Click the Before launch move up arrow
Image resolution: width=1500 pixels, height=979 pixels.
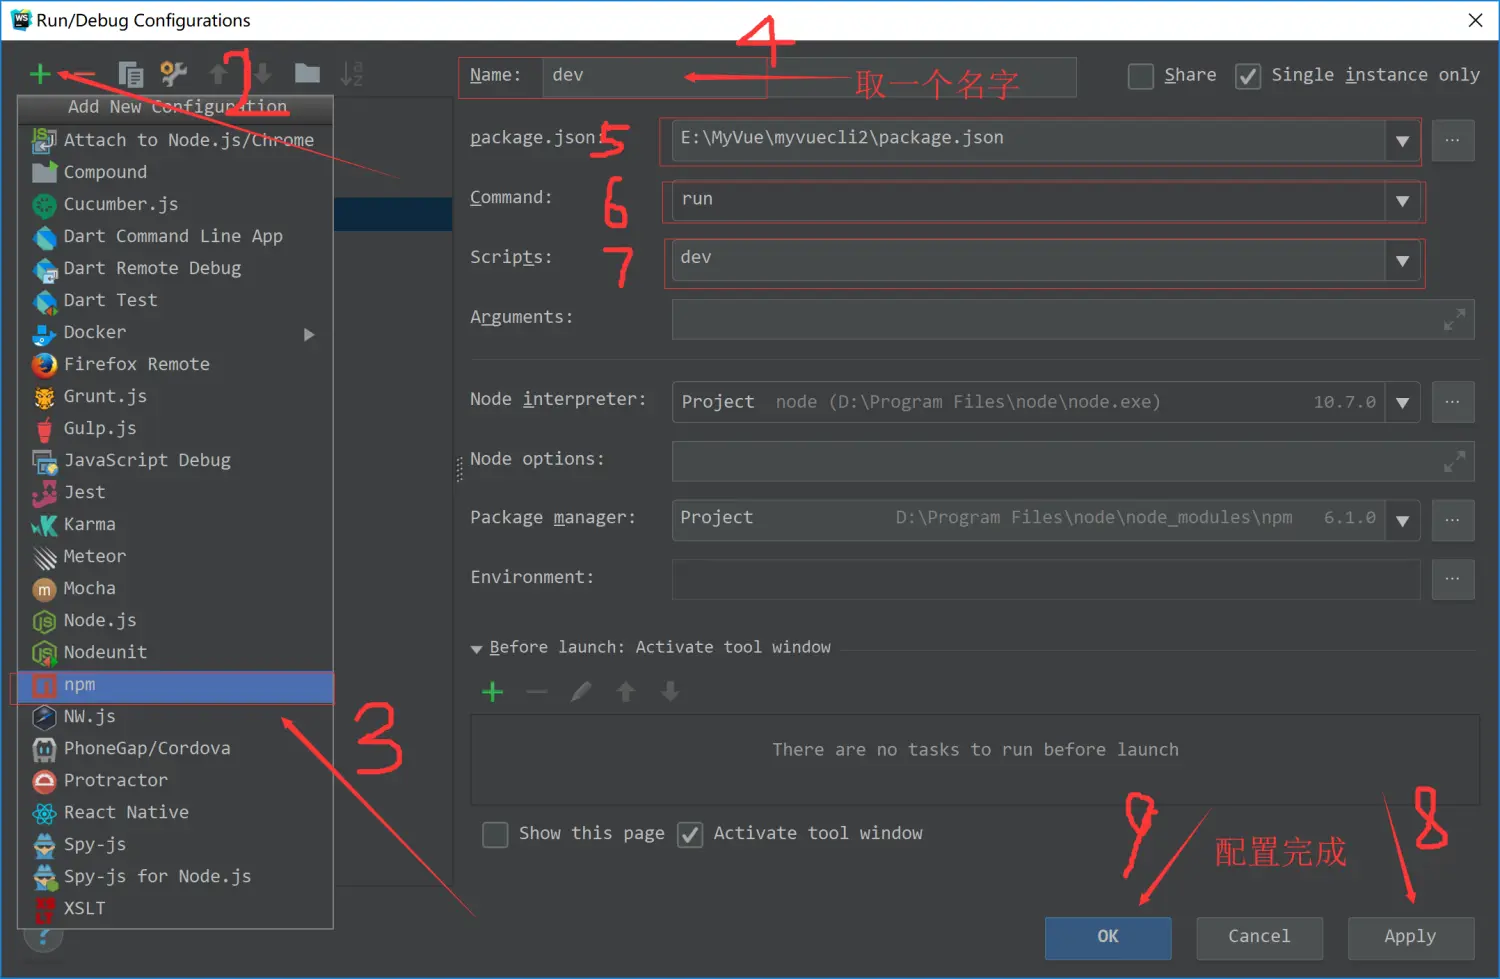point(626,691)
